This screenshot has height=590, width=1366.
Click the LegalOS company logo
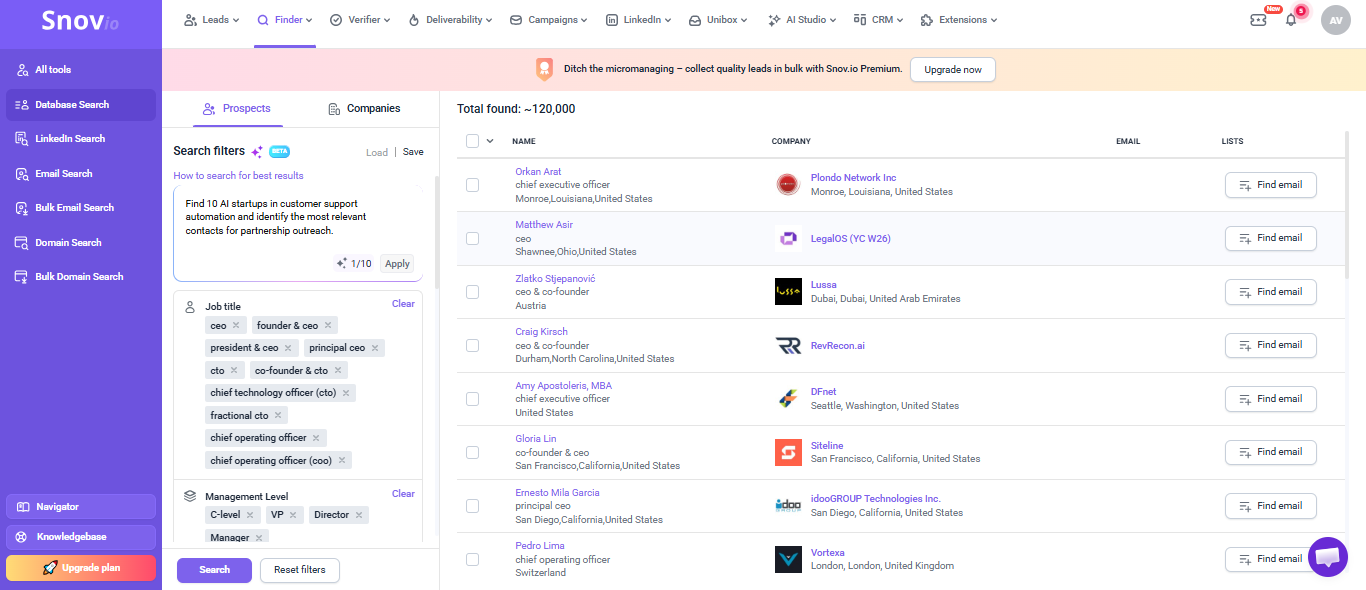pyautogui.click(x=788, y=238)
